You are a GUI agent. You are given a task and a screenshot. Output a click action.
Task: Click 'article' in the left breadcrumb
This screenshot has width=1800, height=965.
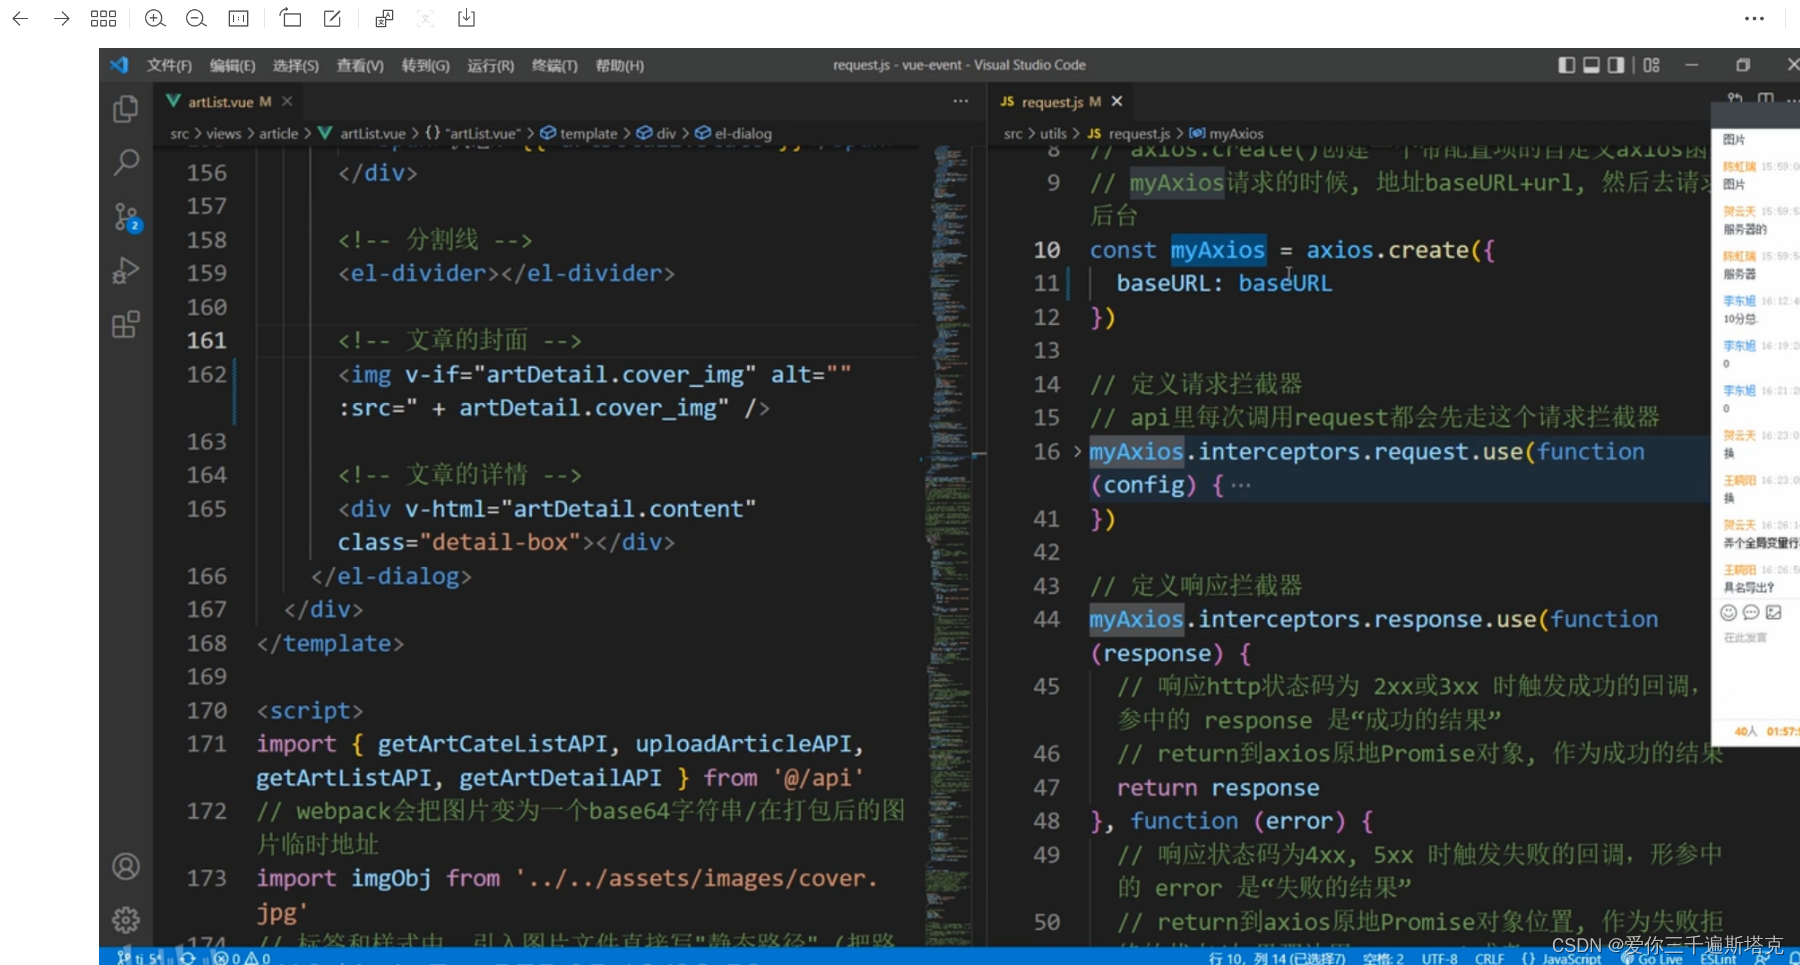[279, 133]
